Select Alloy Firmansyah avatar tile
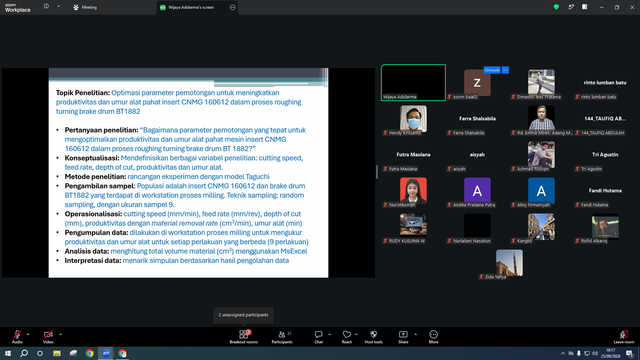Image resolution: width=640 pixels, height=360 pixels. [541, 191]
